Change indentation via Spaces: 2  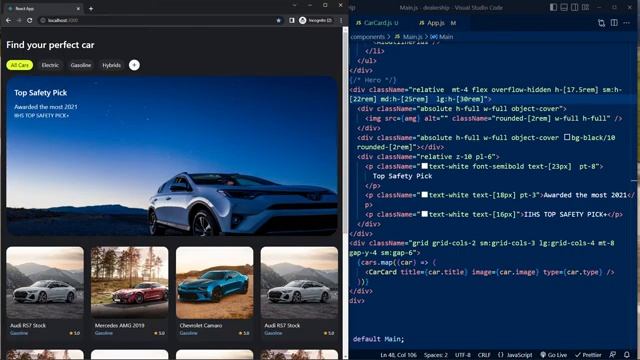(x=436, y=355)
